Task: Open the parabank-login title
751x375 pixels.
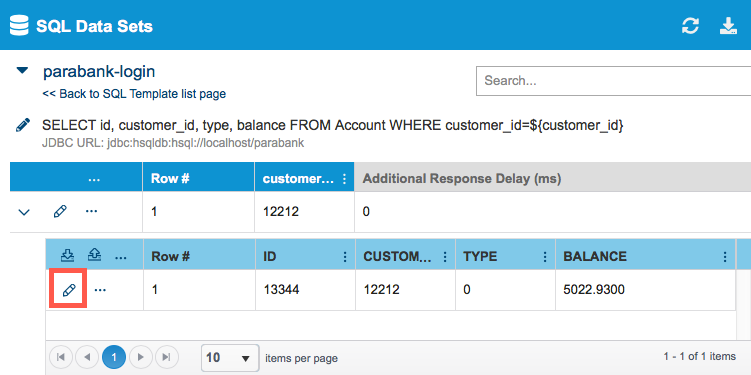Action: pos(99,71)
